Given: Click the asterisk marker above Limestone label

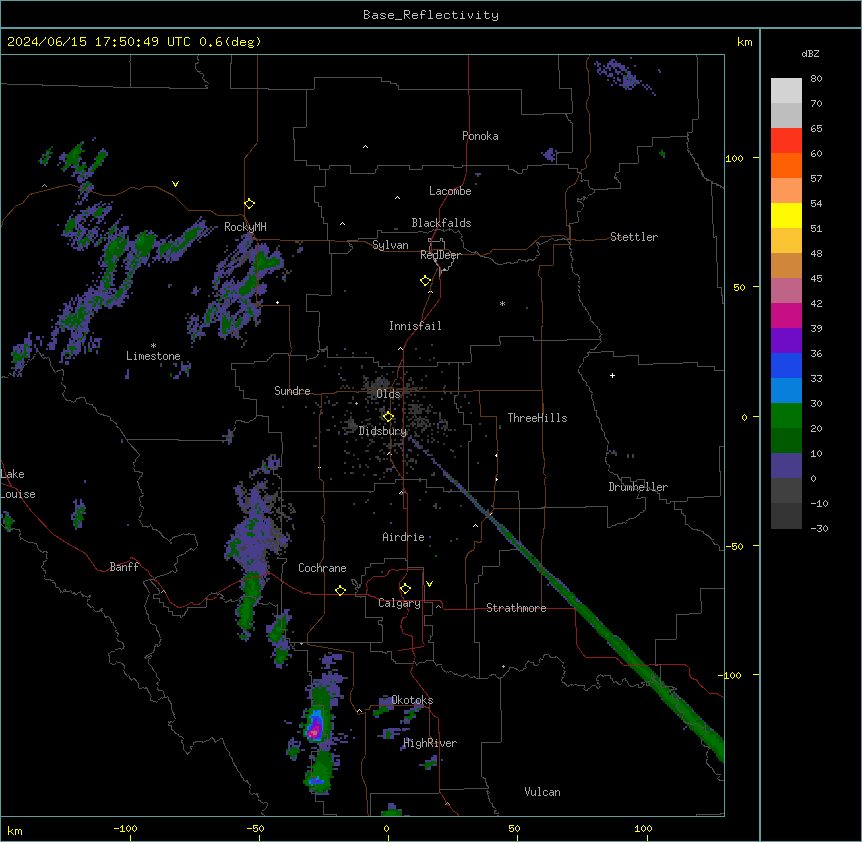Looking at the screenshot, I should [x=153, y=346].
